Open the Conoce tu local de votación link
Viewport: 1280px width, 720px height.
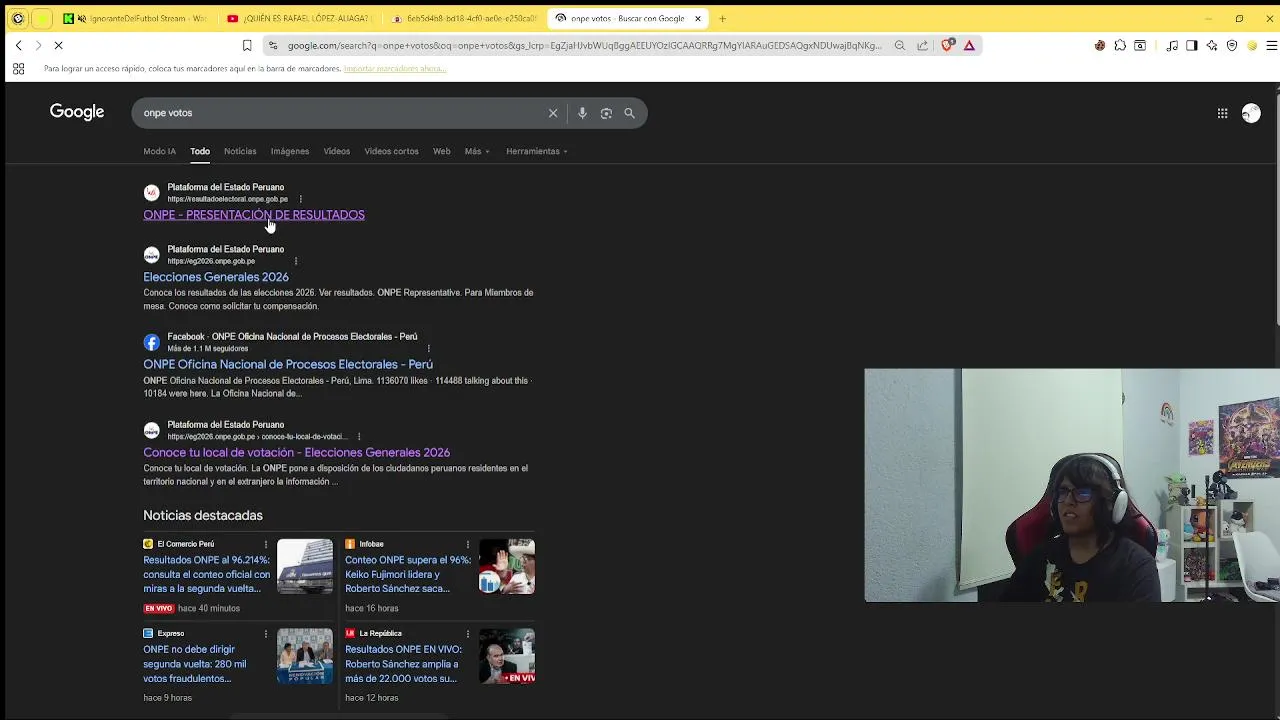[296, 453]
